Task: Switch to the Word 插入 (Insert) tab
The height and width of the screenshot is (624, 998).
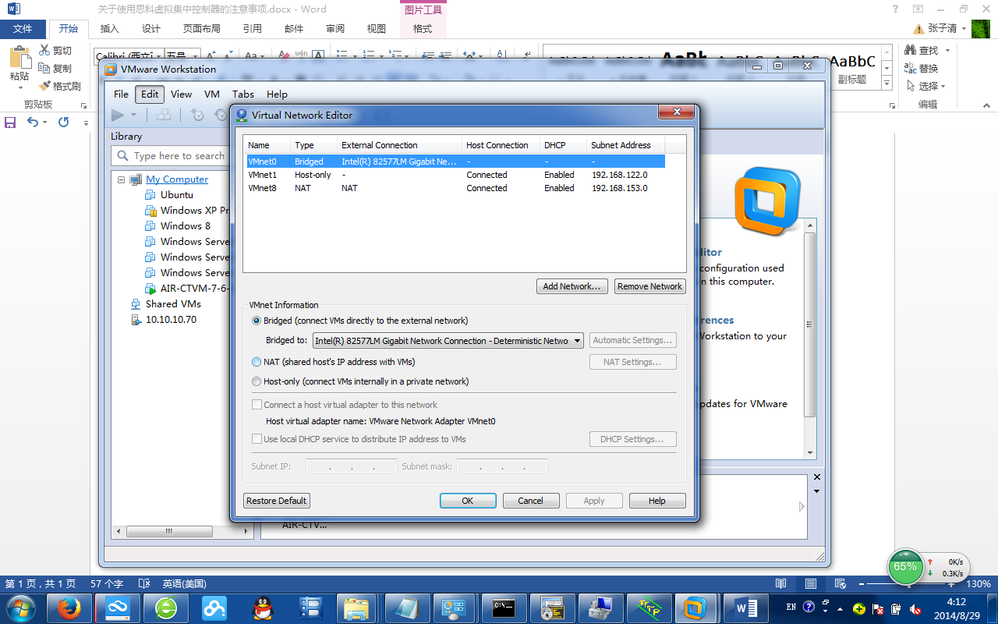Action: tap(109, 29)
